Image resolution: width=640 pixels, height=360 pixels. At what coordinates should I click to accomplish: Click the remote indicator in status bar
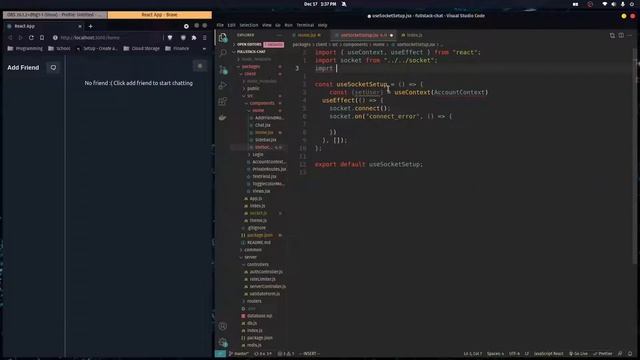(x=220, y=353)
